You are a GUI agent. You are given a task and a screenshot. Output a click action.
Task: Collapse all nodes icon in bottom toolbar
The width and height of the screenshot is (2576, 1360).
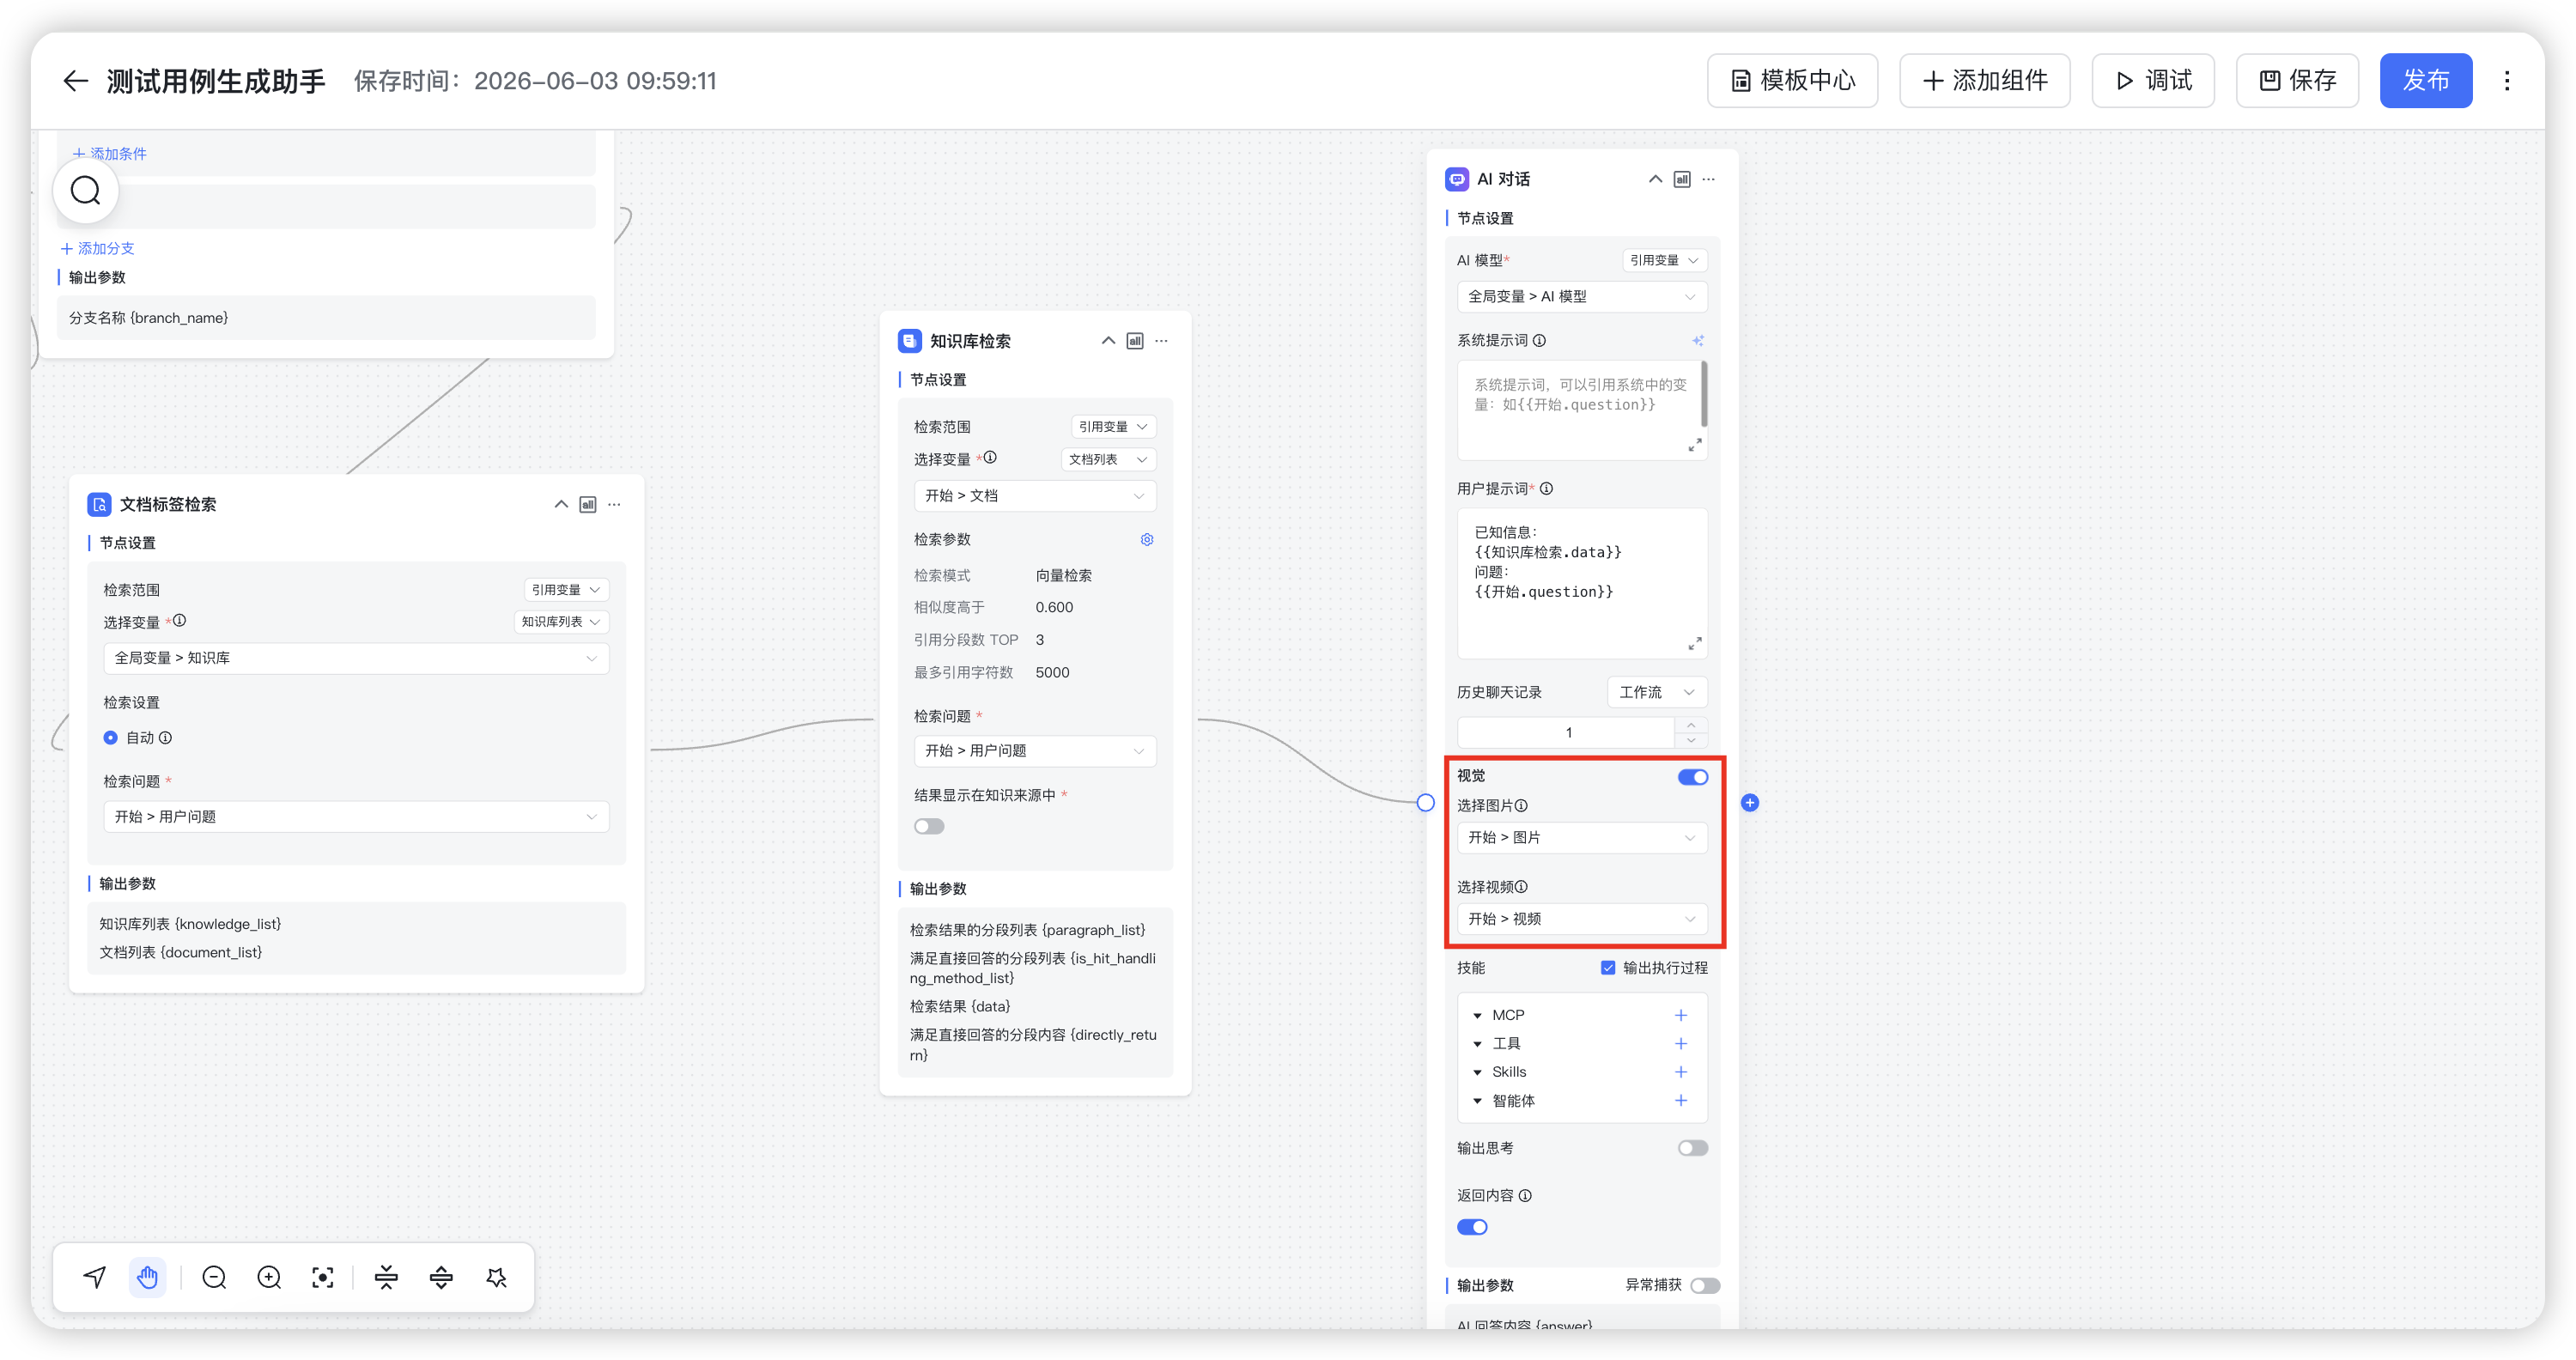[x=386, y=1277]
